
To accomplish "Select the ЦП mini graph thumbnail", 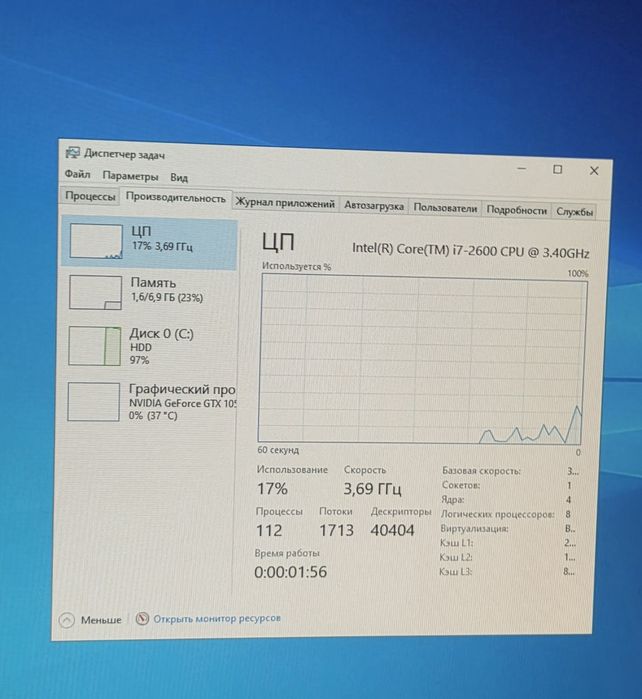I will 96,241.
